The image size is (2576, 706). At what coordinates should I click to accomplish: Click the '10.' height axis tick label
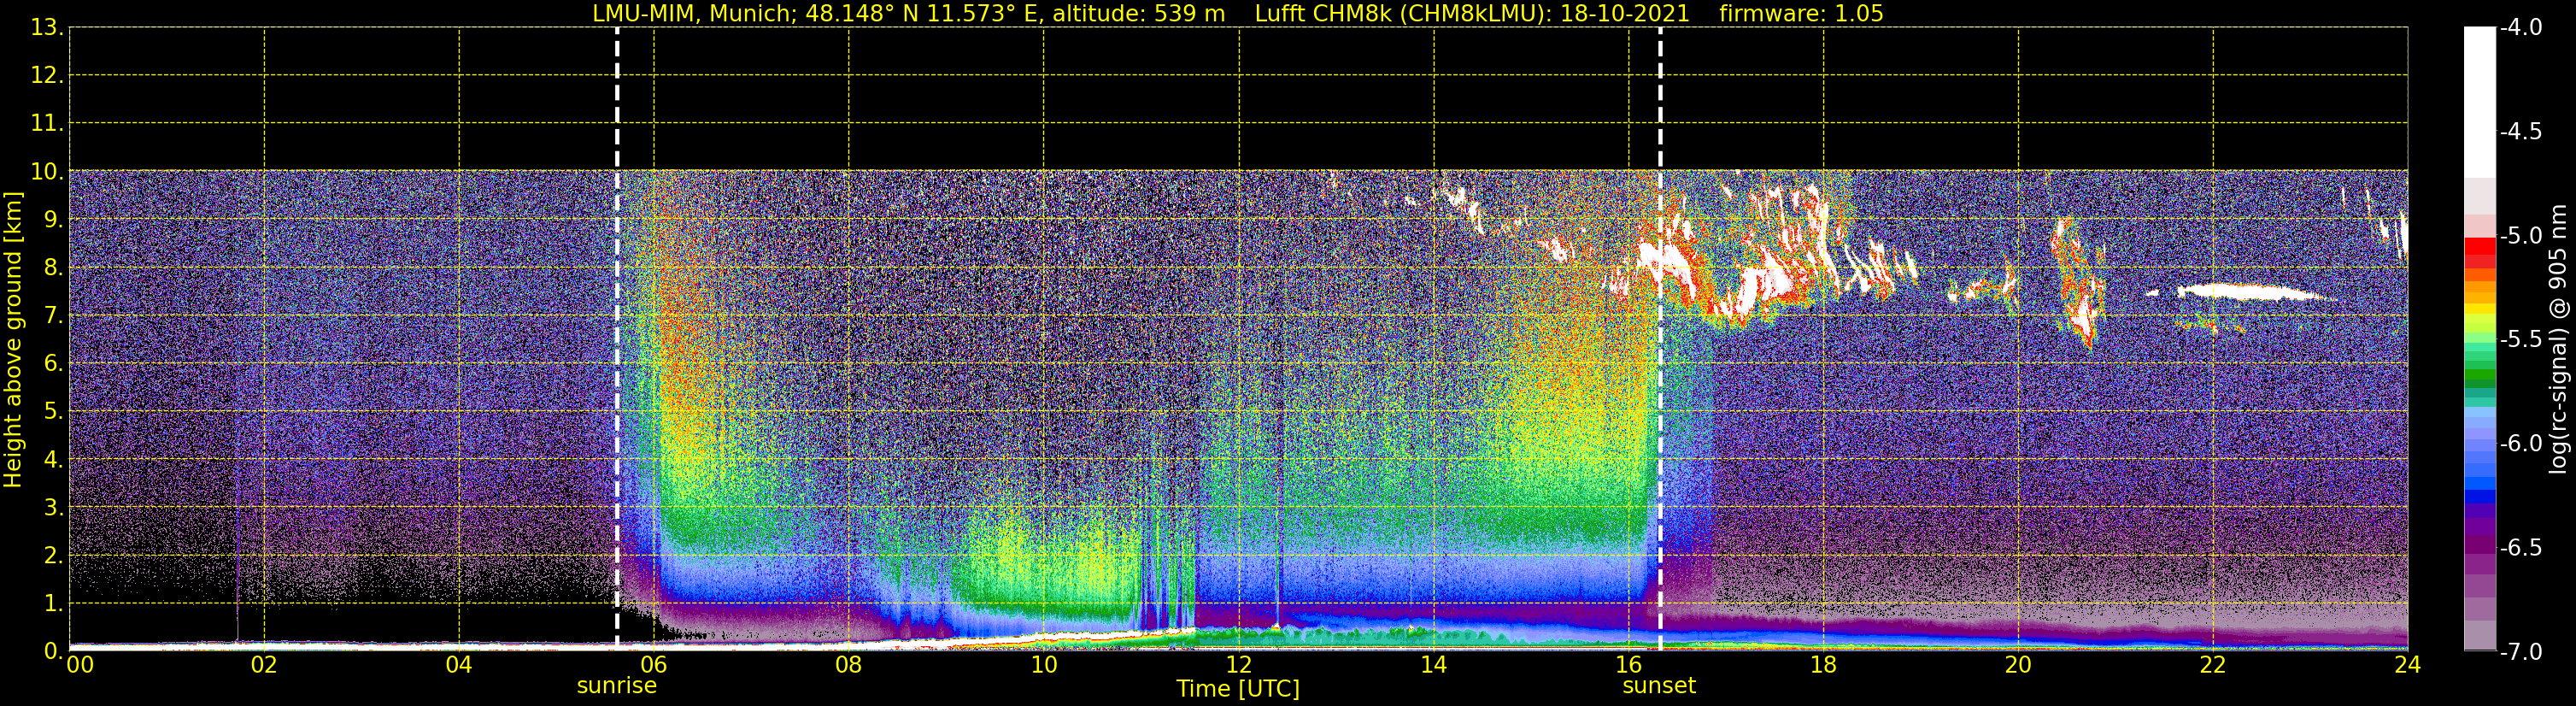point(47,172)
